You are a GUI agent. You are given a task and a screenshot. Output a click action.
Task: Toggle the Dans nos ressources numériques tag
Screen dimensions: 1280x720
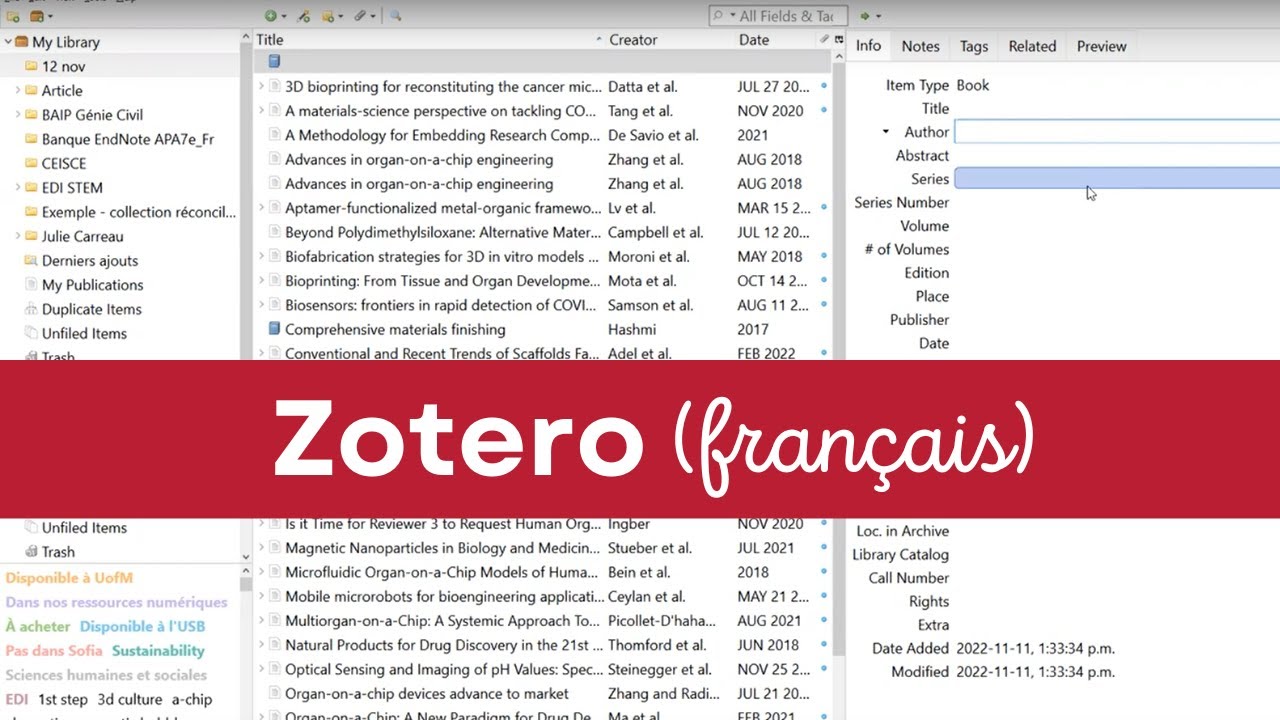click(x=116, y=602)
